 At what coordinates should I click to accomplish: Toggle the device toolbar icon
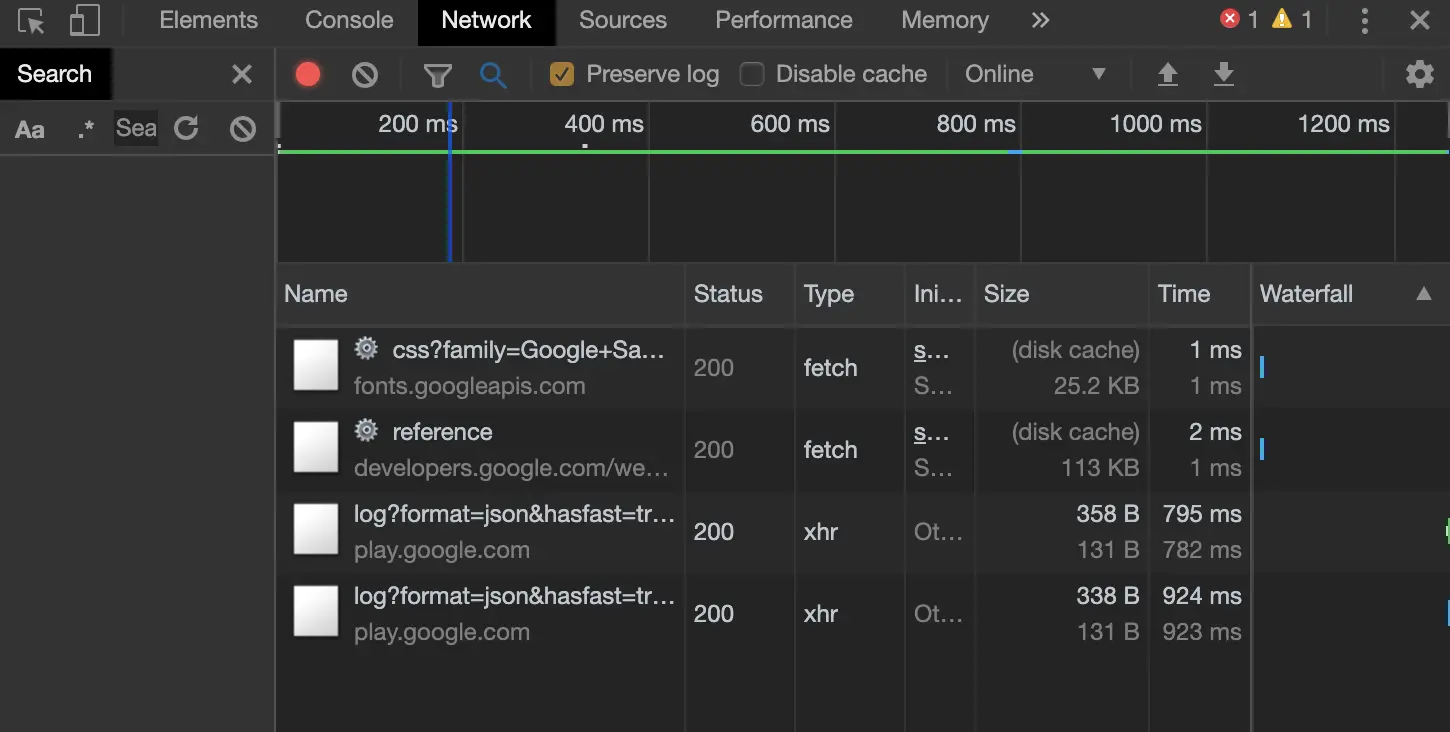pyautogui.click(x=85, y=21)
